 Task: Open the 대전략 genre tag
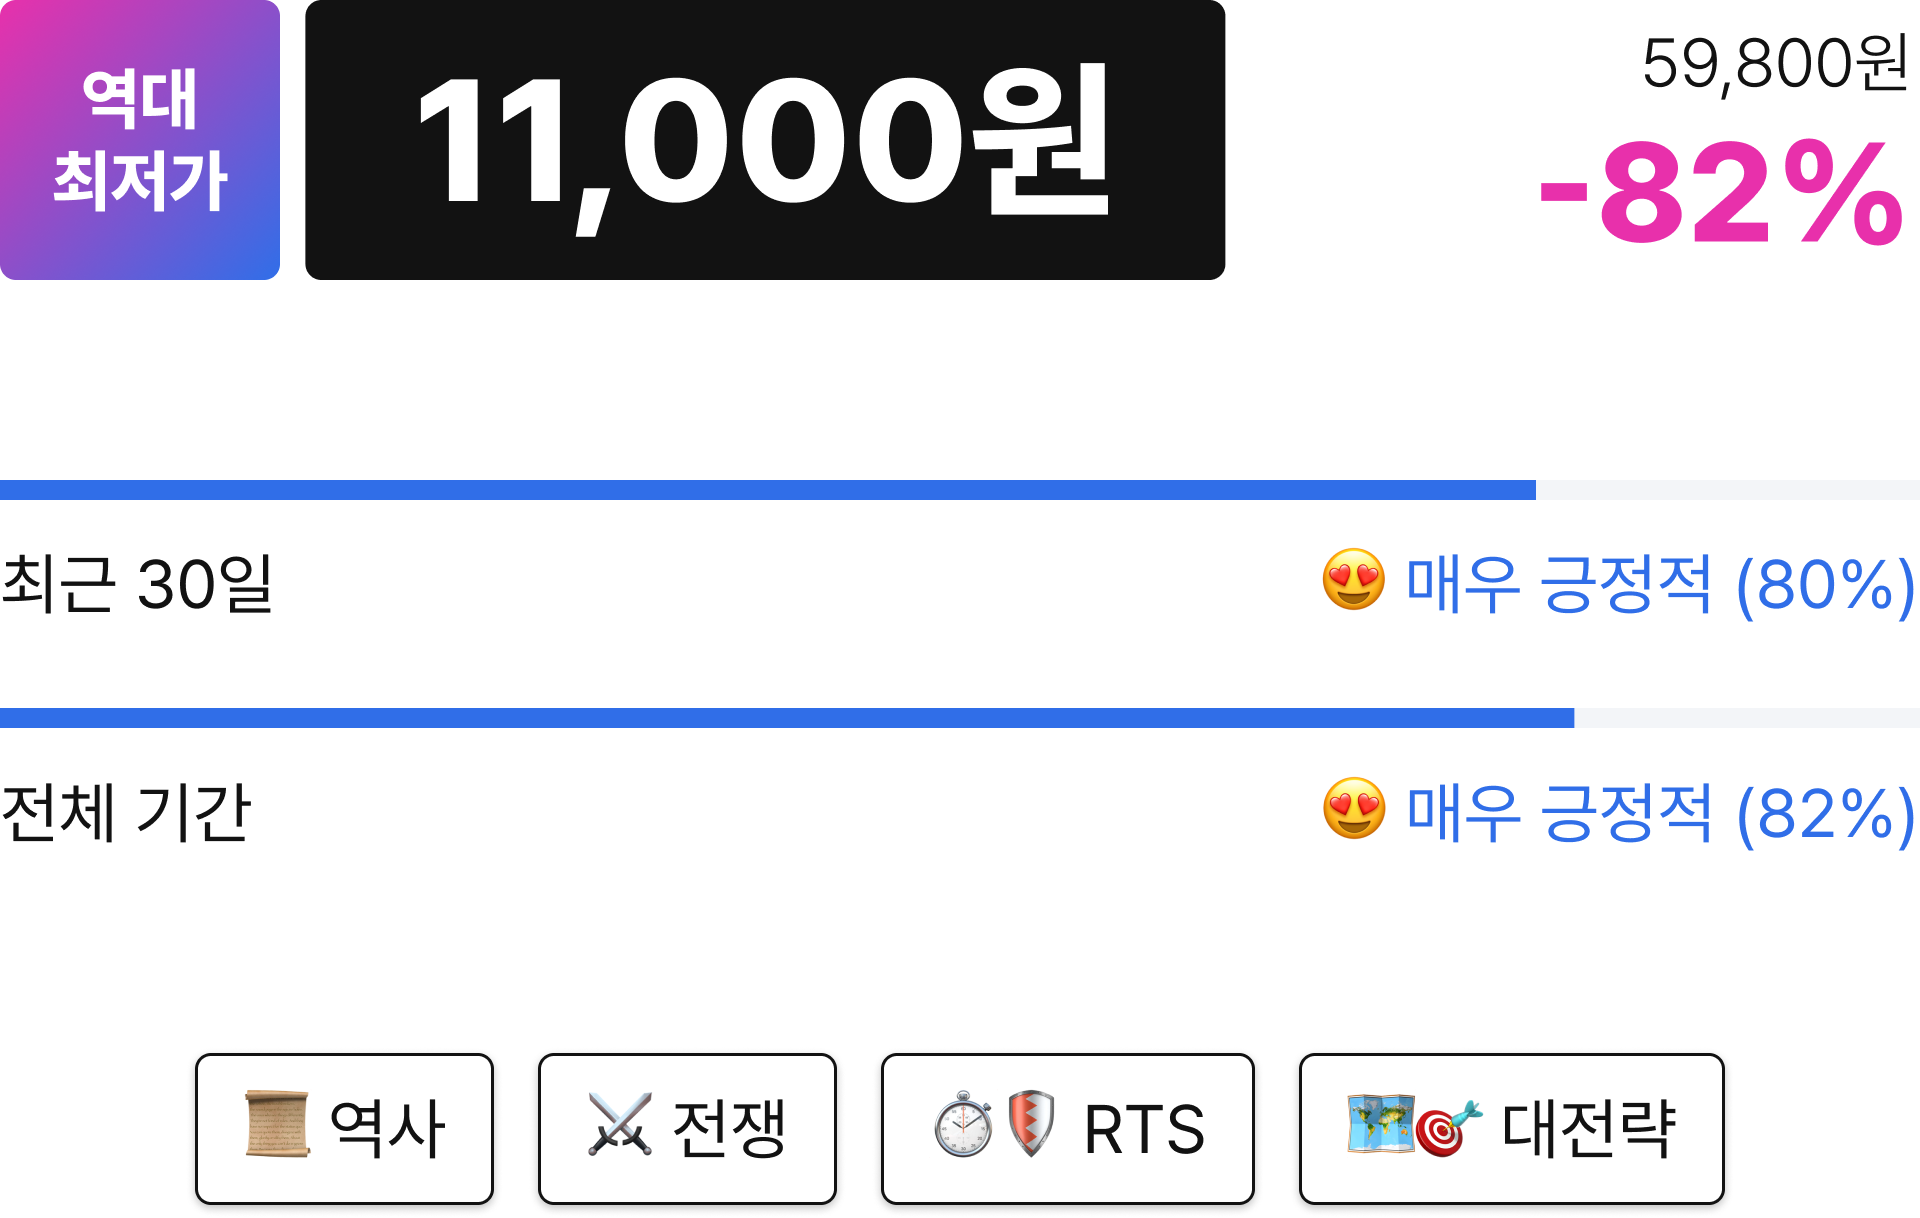pos(1511,1128)
